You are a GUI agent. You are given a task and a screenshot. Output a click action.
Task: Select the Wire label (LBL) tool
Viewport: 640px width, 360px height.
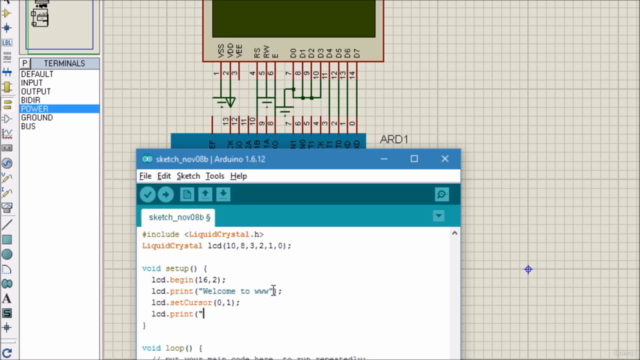click(7, 42)
